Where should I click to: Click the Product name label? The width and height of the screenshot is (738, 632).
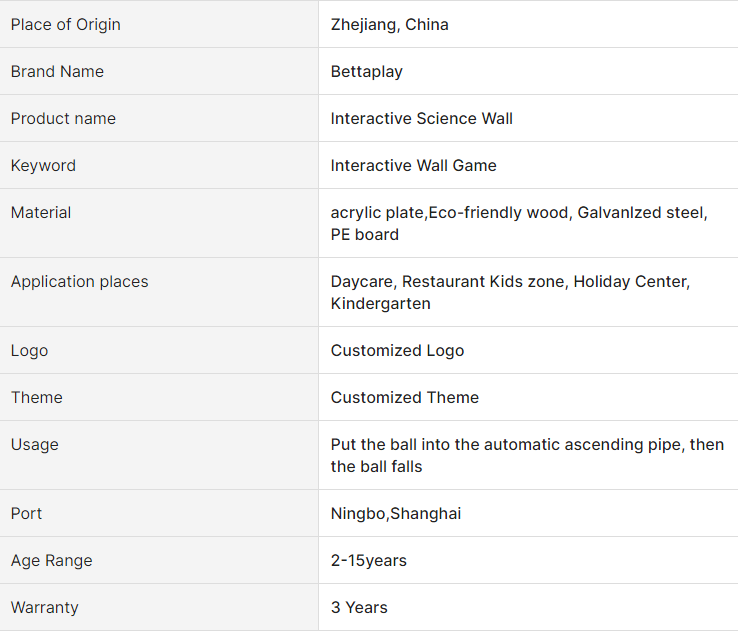(x=63, y=119)
